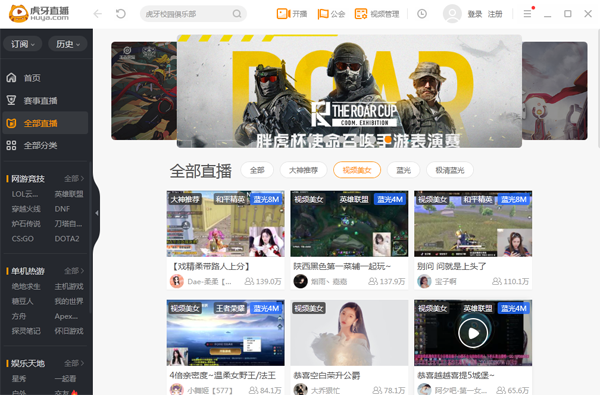Click the search magnifier icon
The image size is (600, 395).
coord(237,14)
